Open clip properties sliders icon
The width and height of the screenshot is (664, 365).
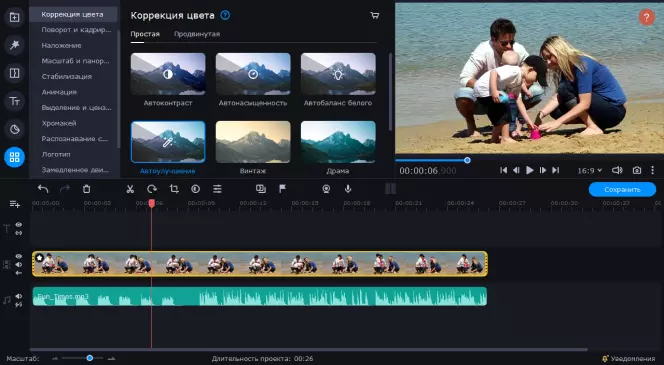tap(217, 189)
